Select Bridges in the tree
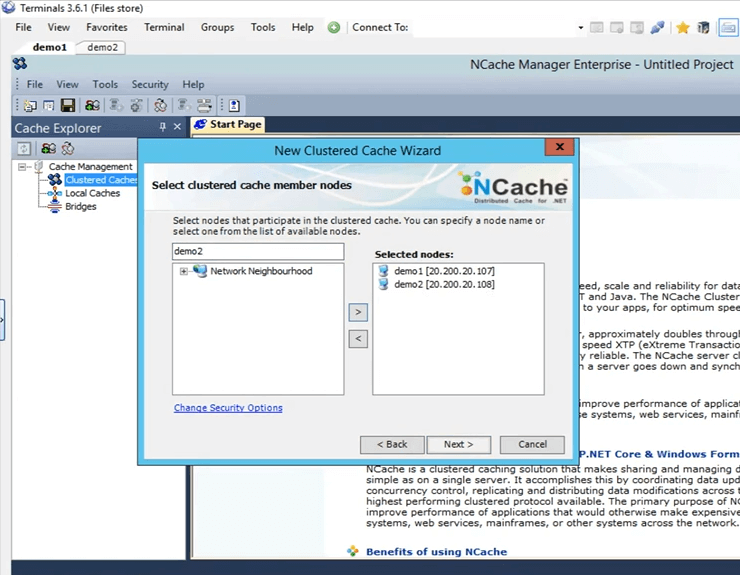The width and height of the screenshot is (740, 575). 81,206
